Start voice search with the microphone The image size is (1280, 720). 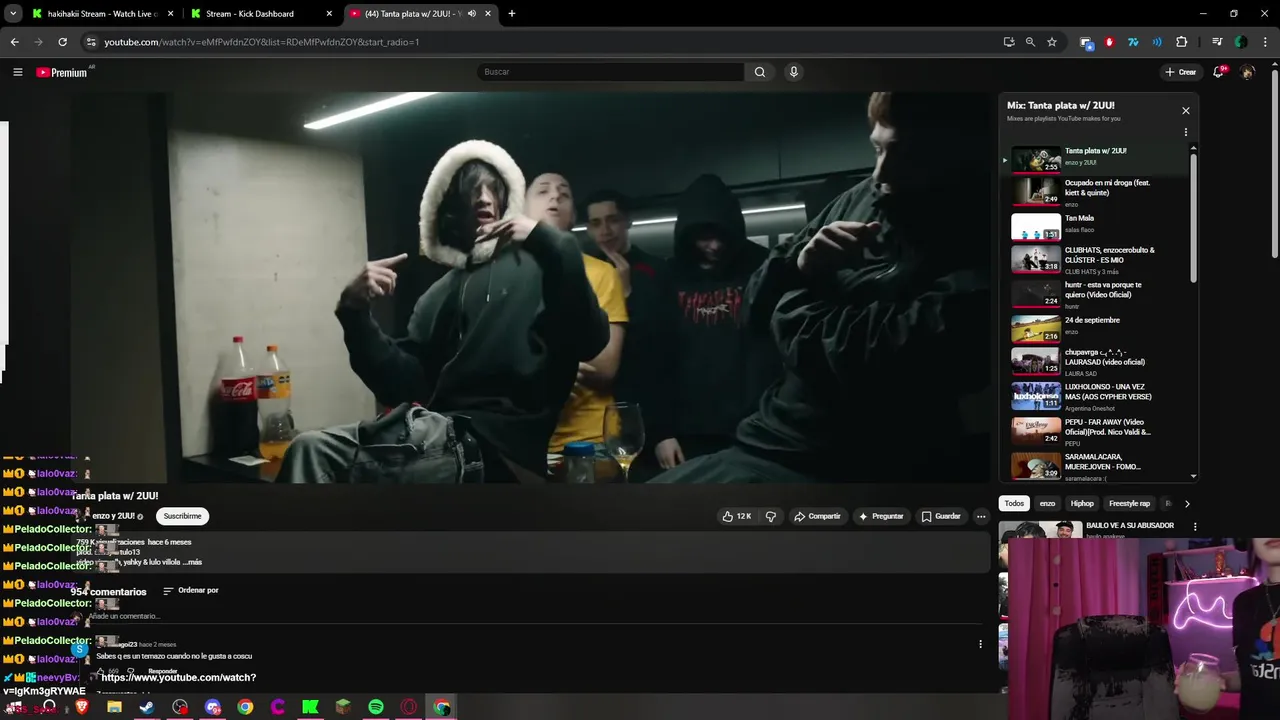click(793, 72)
